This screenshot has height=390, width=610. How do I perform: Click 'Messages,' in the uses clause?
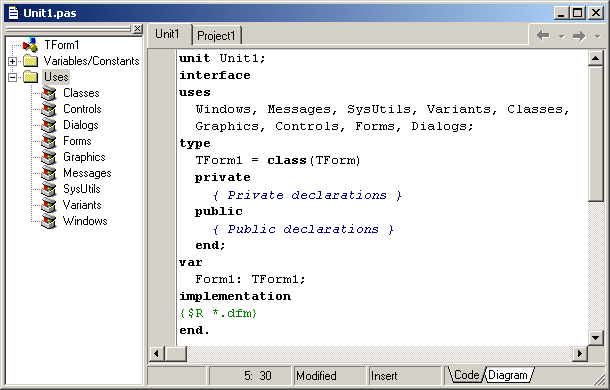(x=302, y=109)
